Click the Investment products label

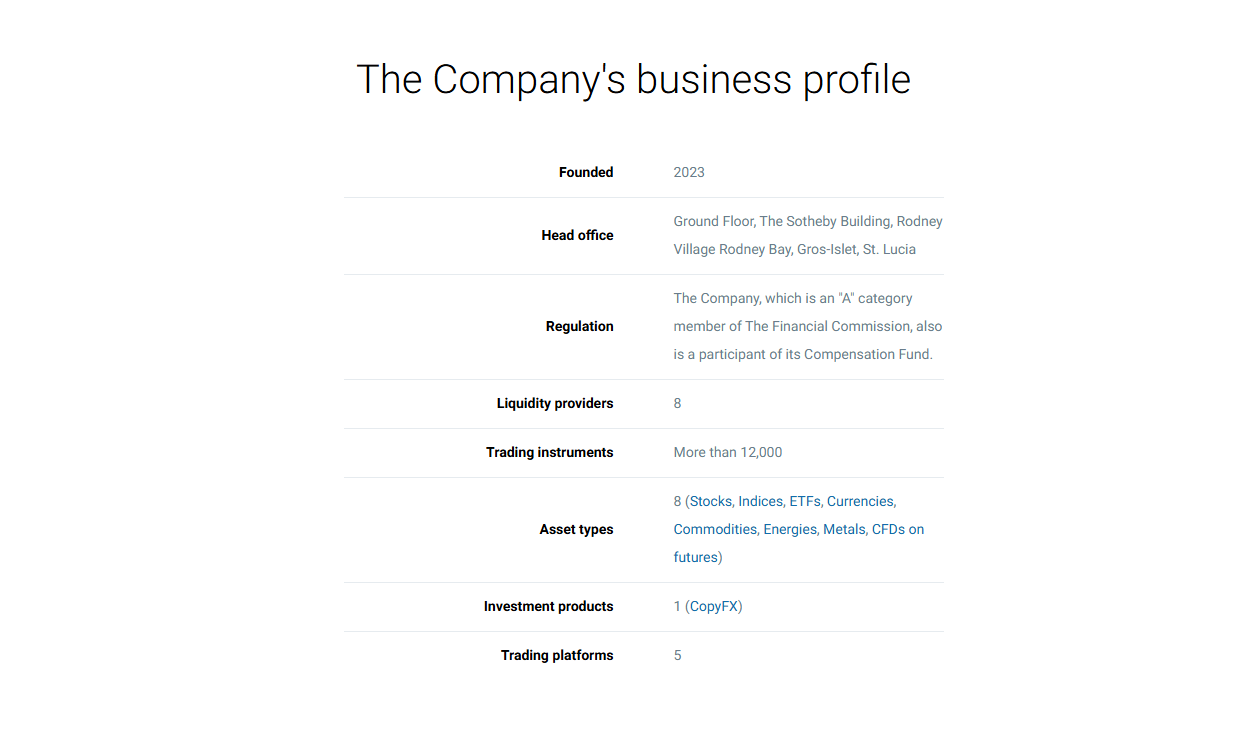[x=548, y=606]
